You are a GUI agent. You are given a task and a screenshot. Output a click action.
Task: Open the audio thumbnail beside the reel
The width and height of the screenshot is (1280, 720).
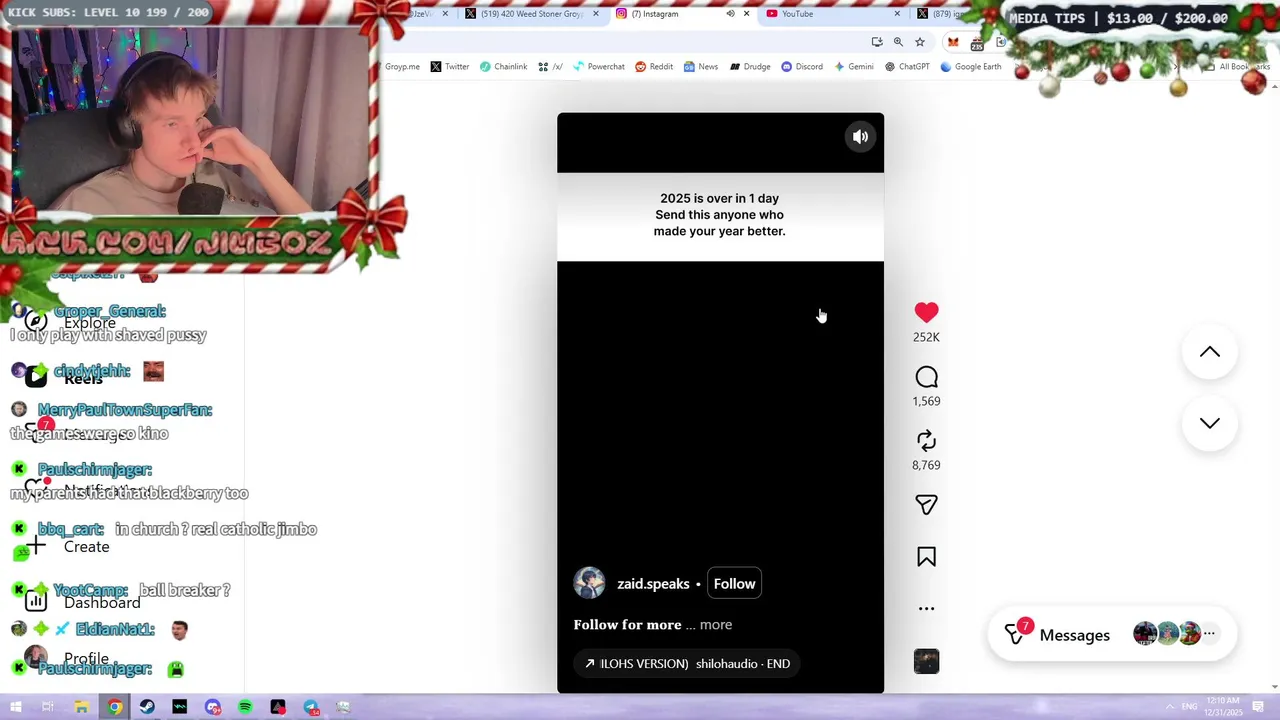(926, 661)
